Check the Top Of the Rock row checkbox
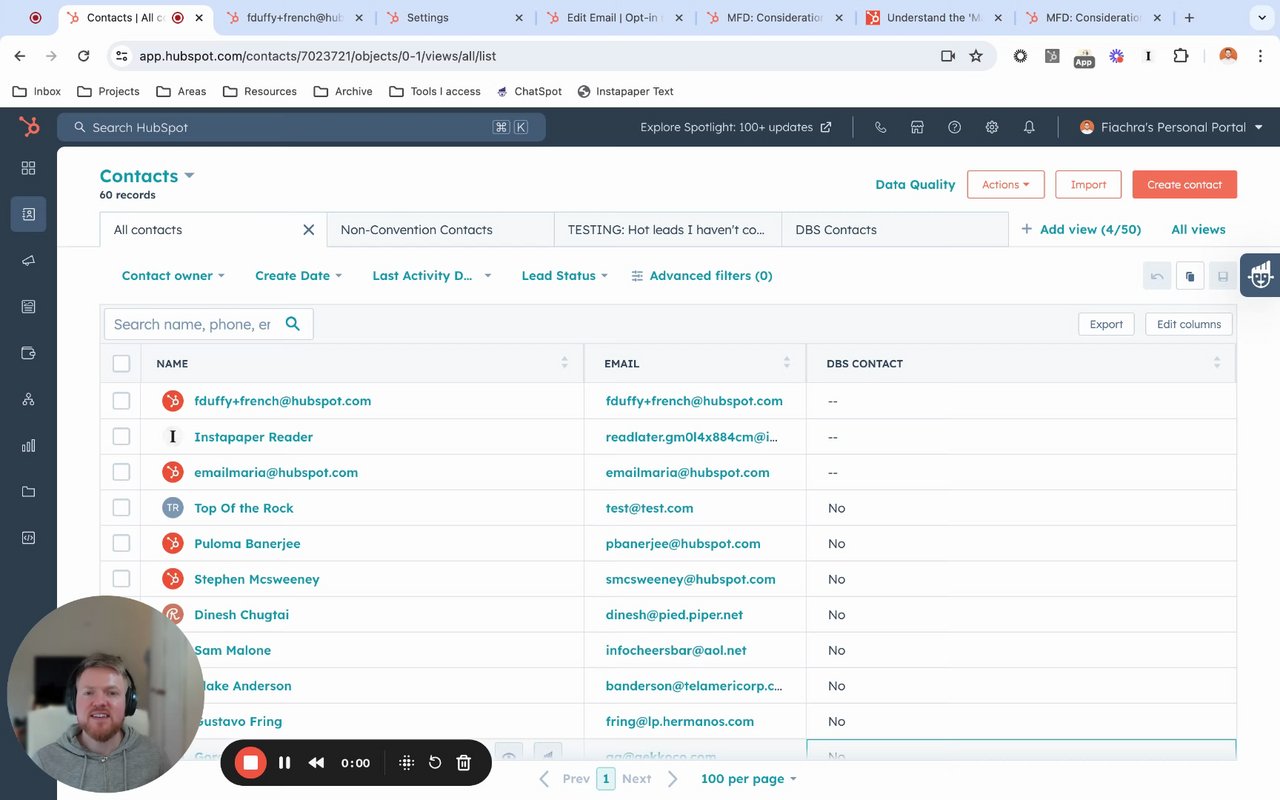 pos(121,508)
